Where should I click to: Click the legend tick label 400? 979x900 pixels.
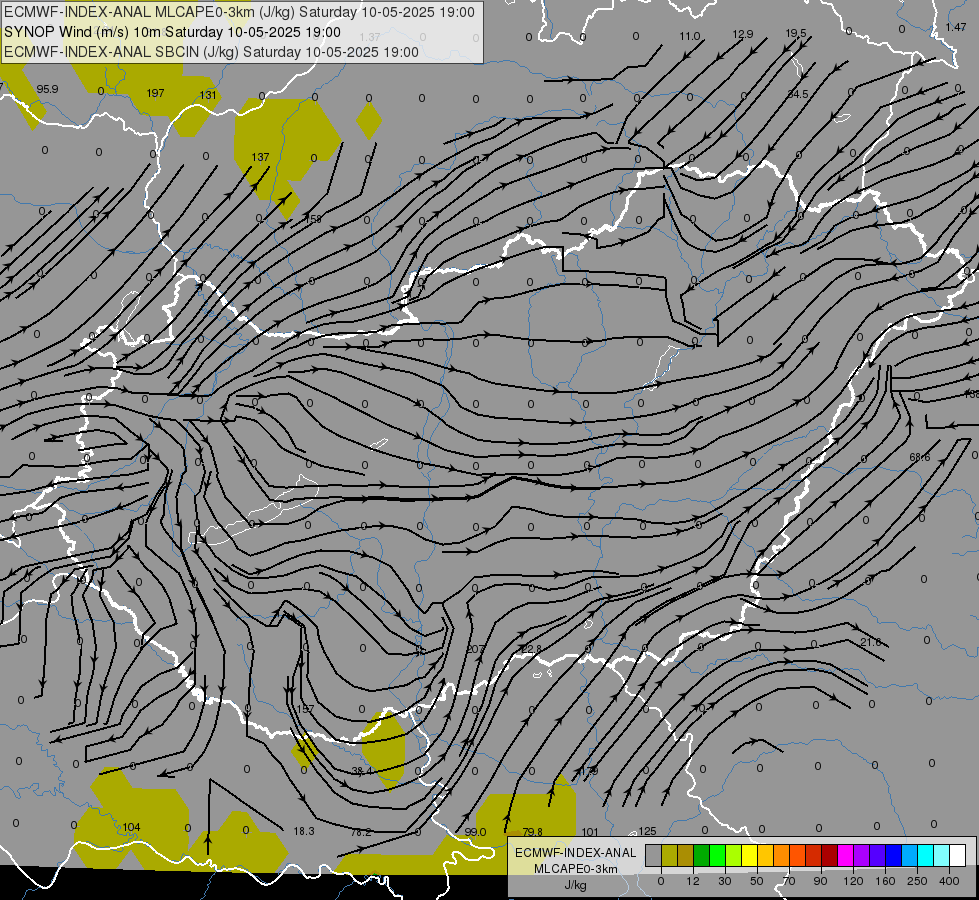[x=949, y=881]
